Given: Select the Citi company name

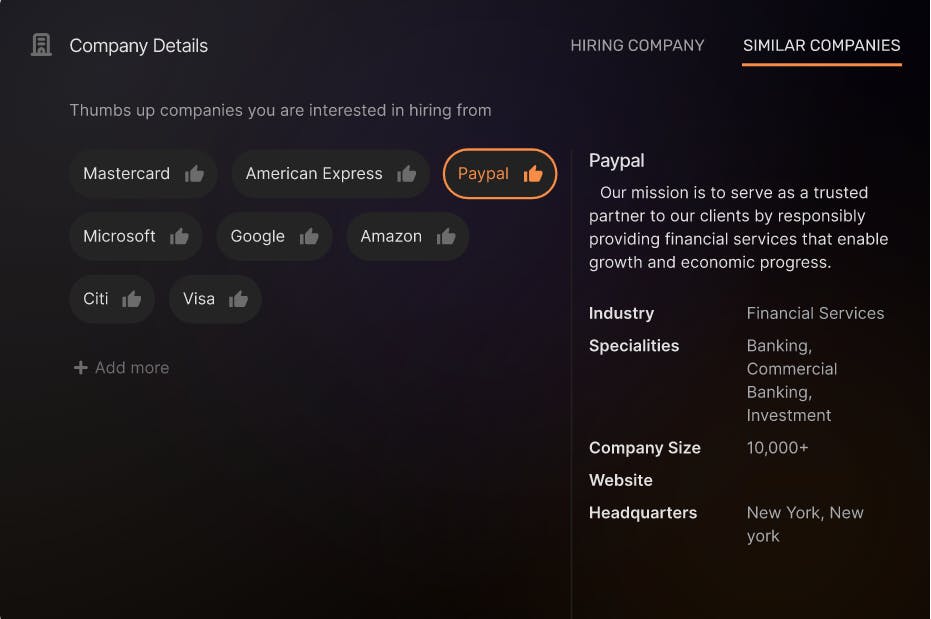Looking at the screenshot, I should [x=96, y=299].
